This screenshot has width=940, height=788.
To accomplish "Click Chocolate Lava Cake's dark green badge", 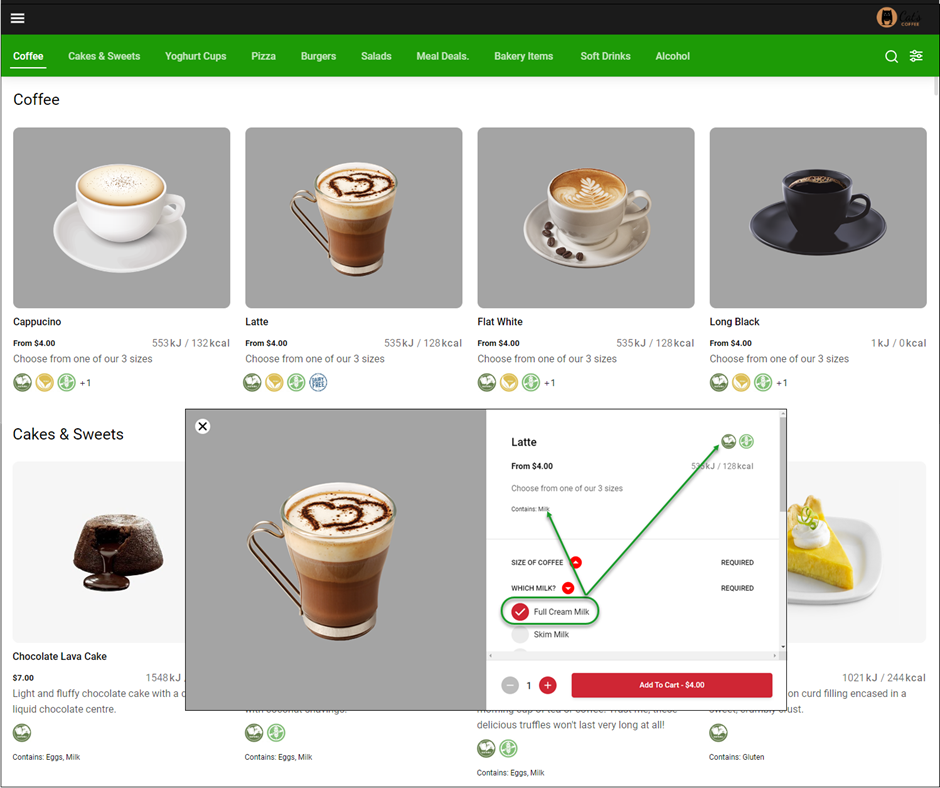I will pos(22,732).
